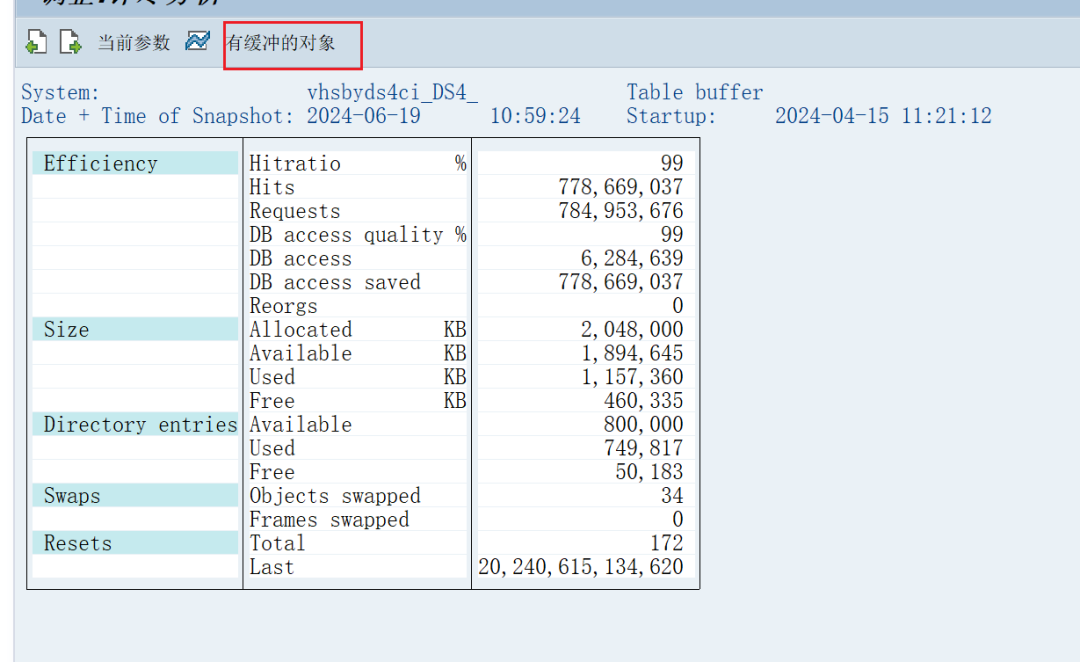Open 当前参数 current parameters
The height and width of the screenshot is (662, 1080).
point(134,43)
